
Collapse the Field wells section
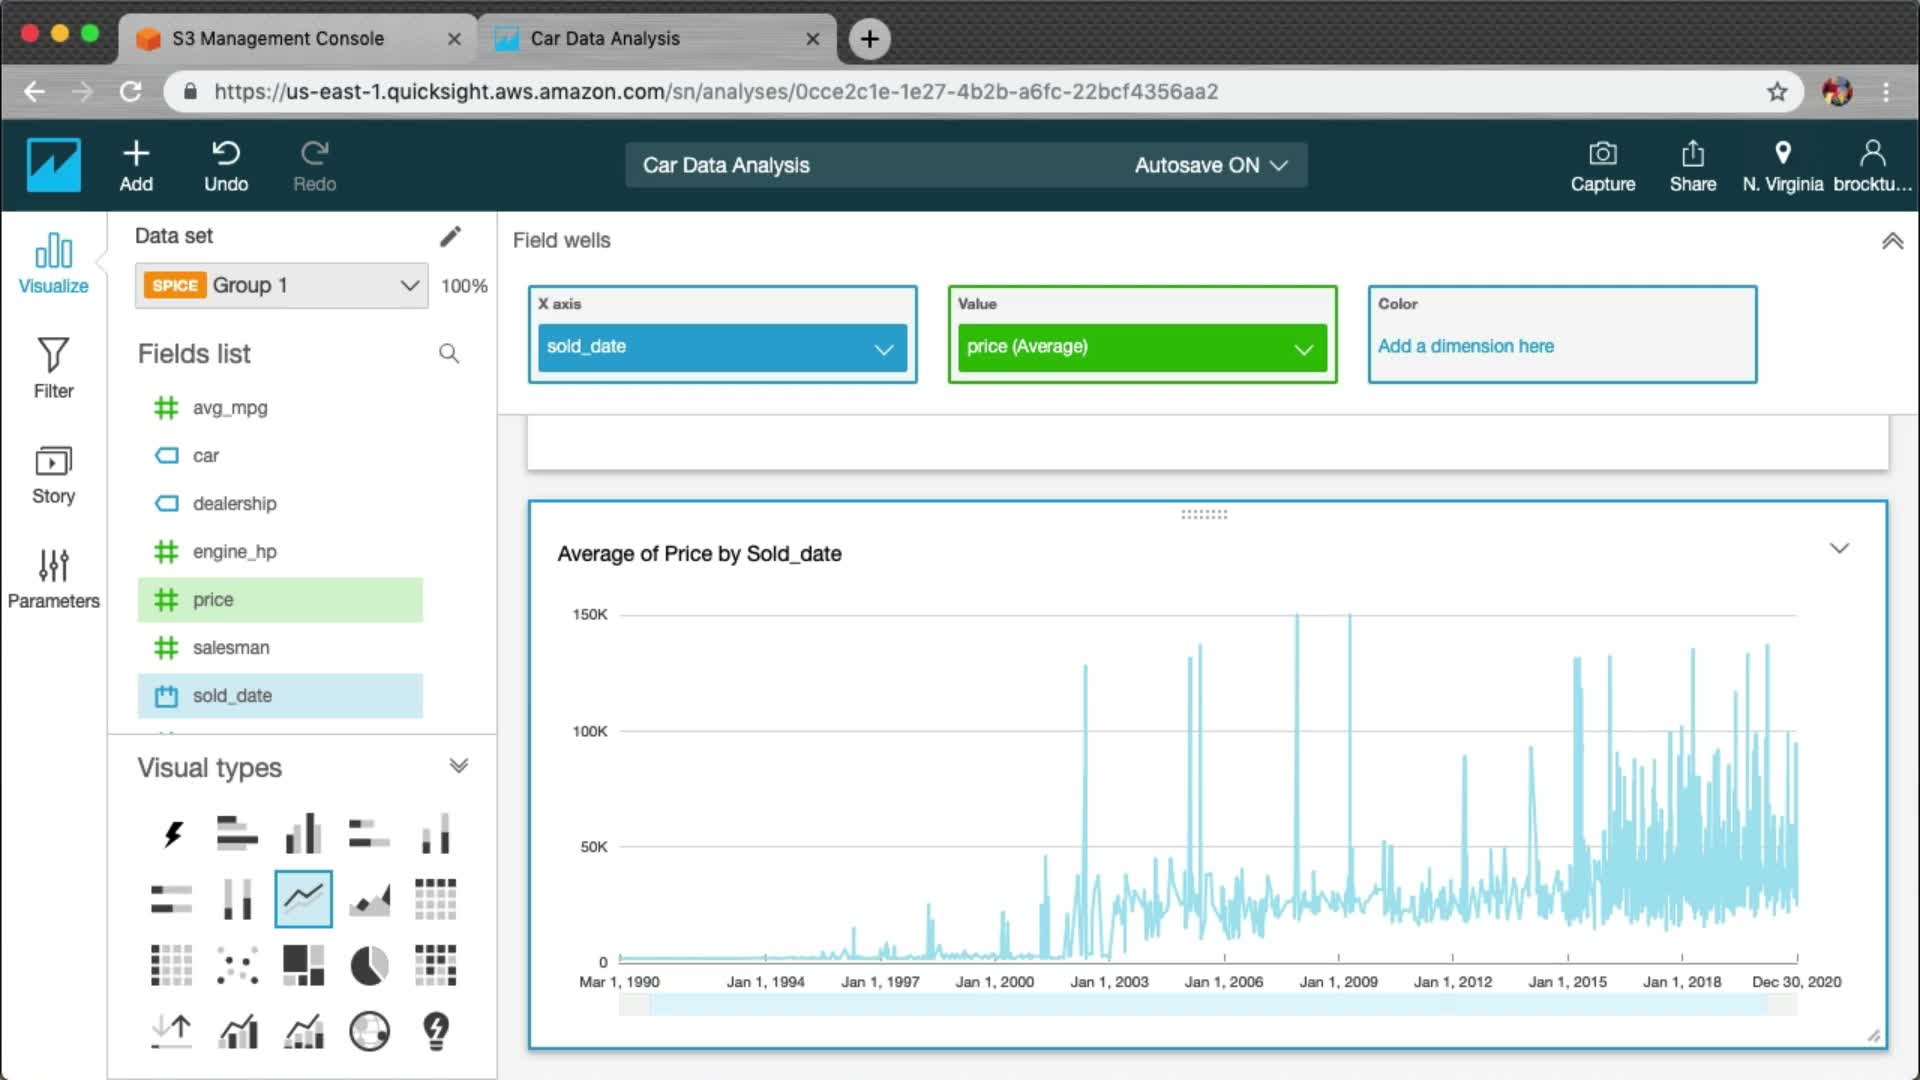(1892, 241)
